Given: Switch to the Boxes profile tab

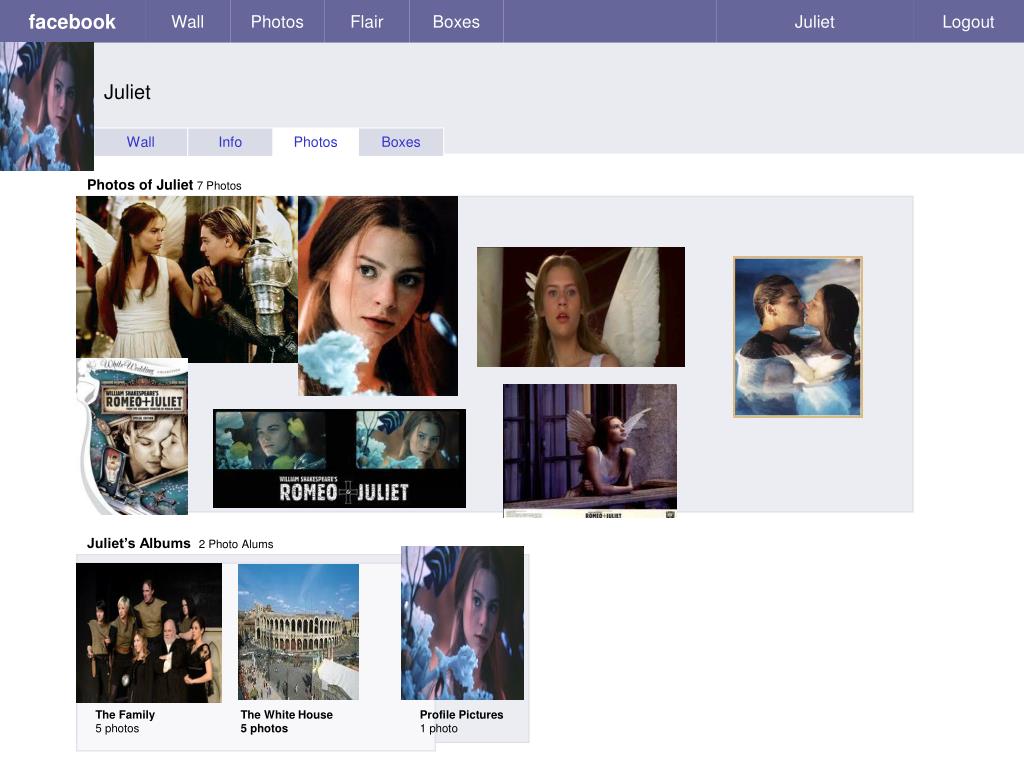Looking at the screenshot, I should (401, 142).
